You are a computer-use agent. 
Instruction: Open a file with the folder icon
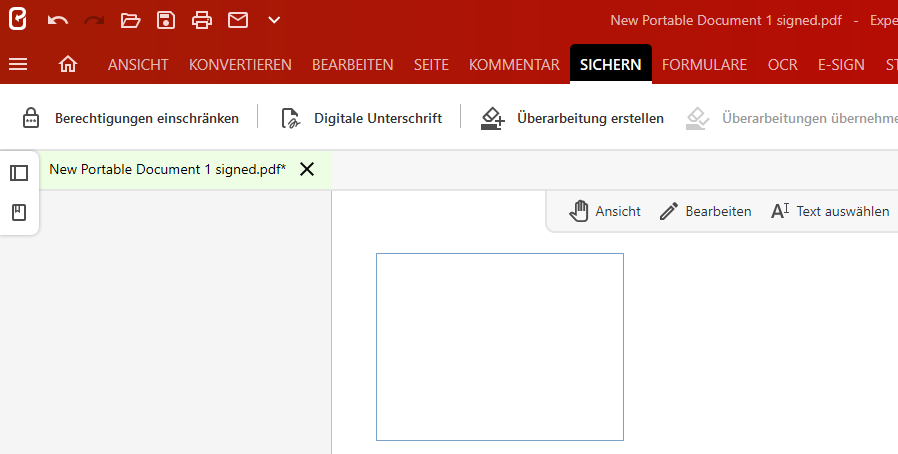coord(130,20)
